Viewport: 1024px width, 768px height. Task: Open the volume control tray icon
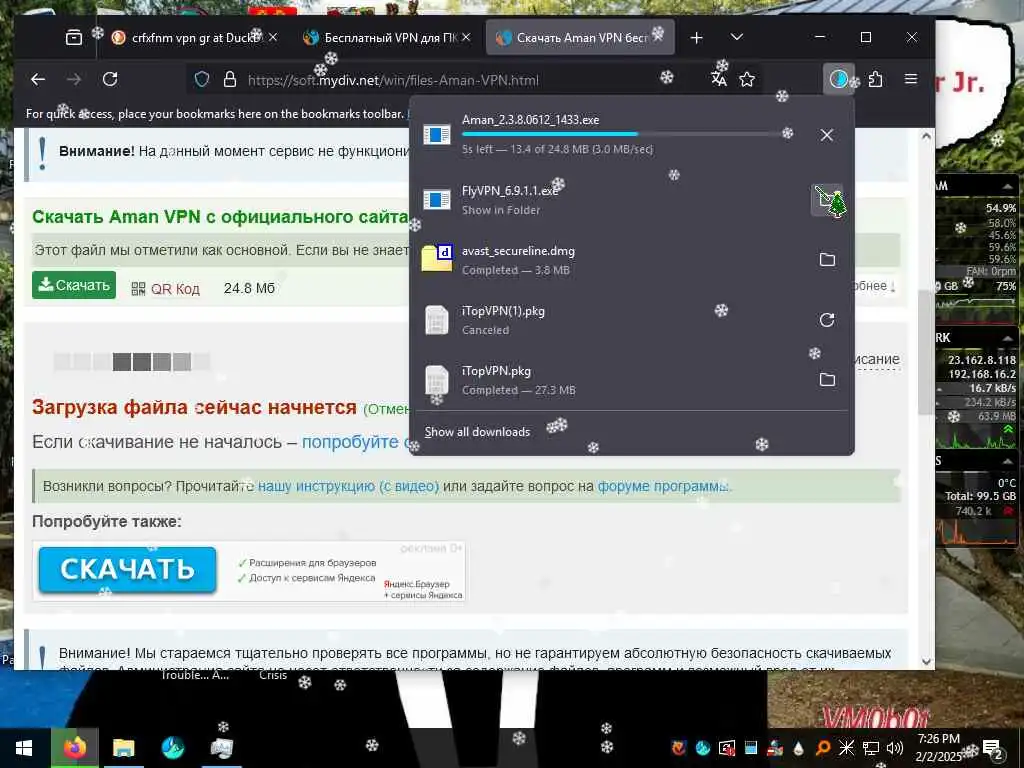pyautogui.click(x=895, y=748)
